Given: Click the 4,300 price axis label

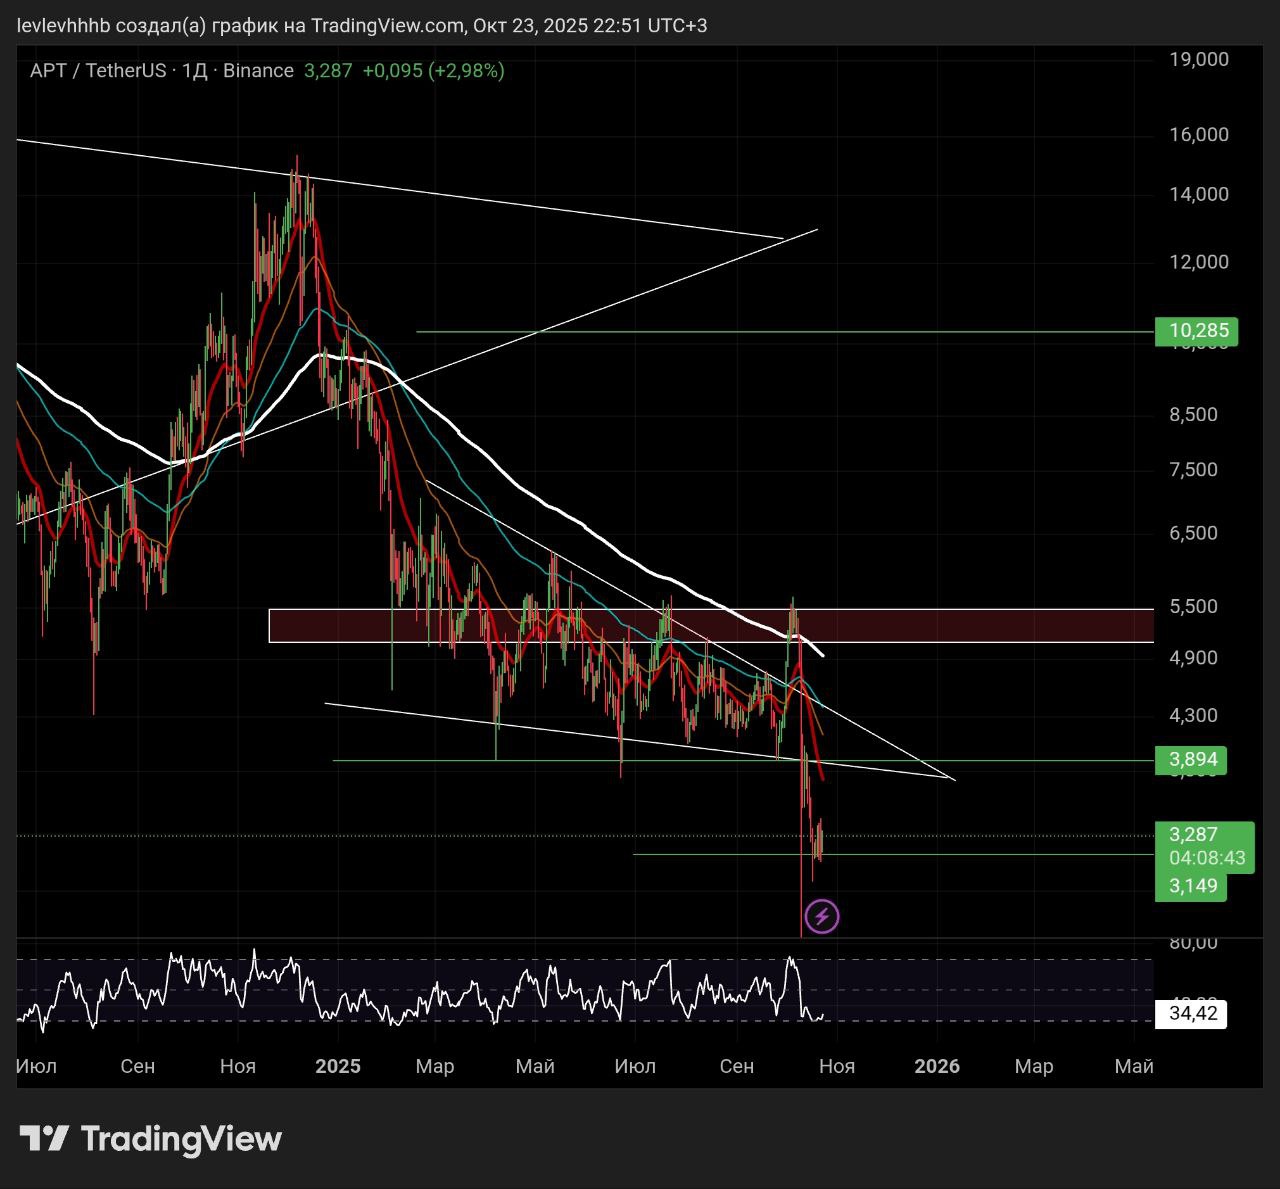Looking at the screenshot, I should pyautogui.click(x=1193, y=715).
